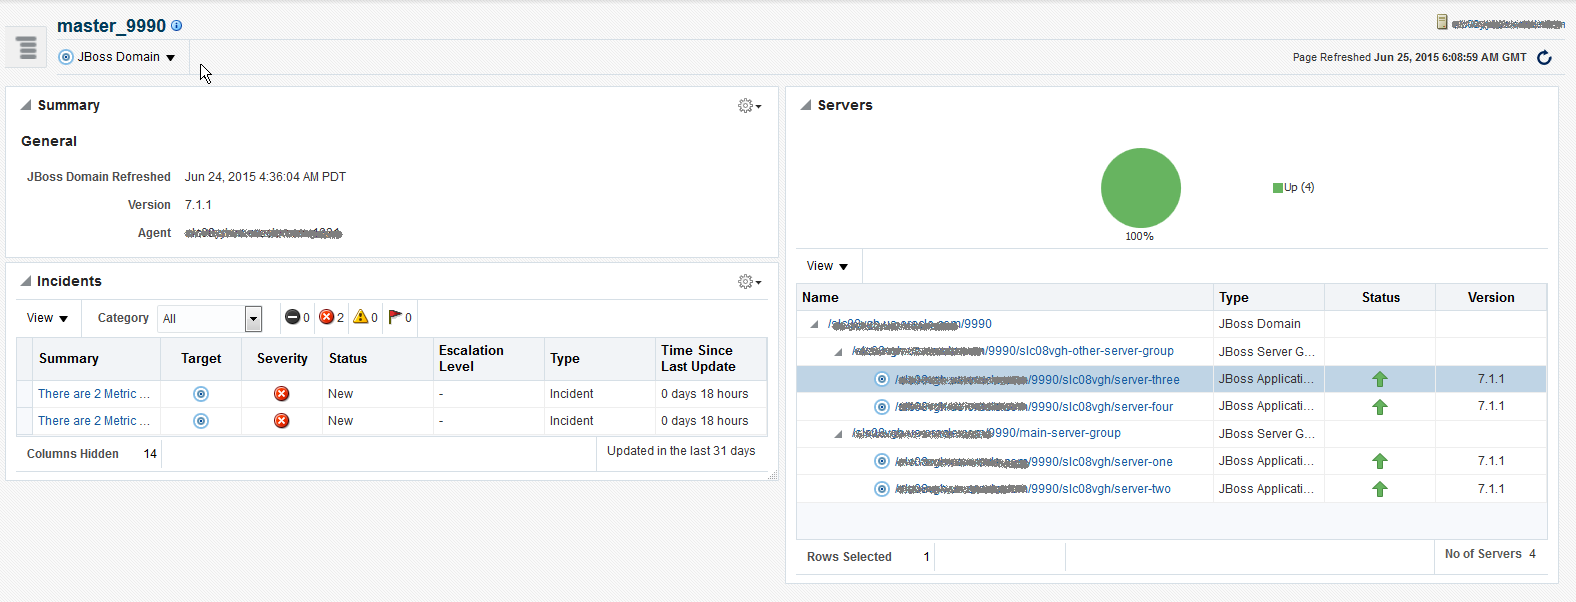Open the server-one link
Screen dimensions: 1576x602
point(1034,462)
